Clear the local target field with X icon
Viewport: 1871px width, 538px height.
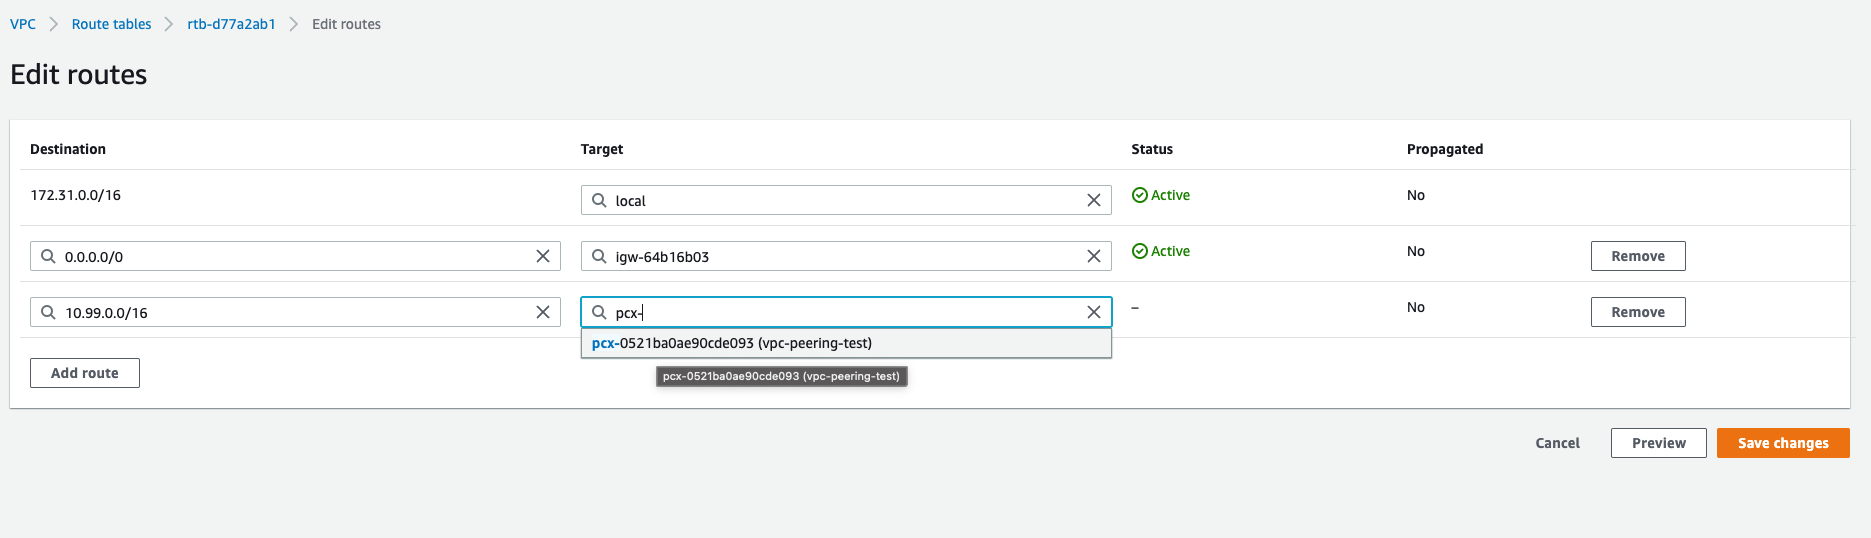click(x=1094, y=200)
